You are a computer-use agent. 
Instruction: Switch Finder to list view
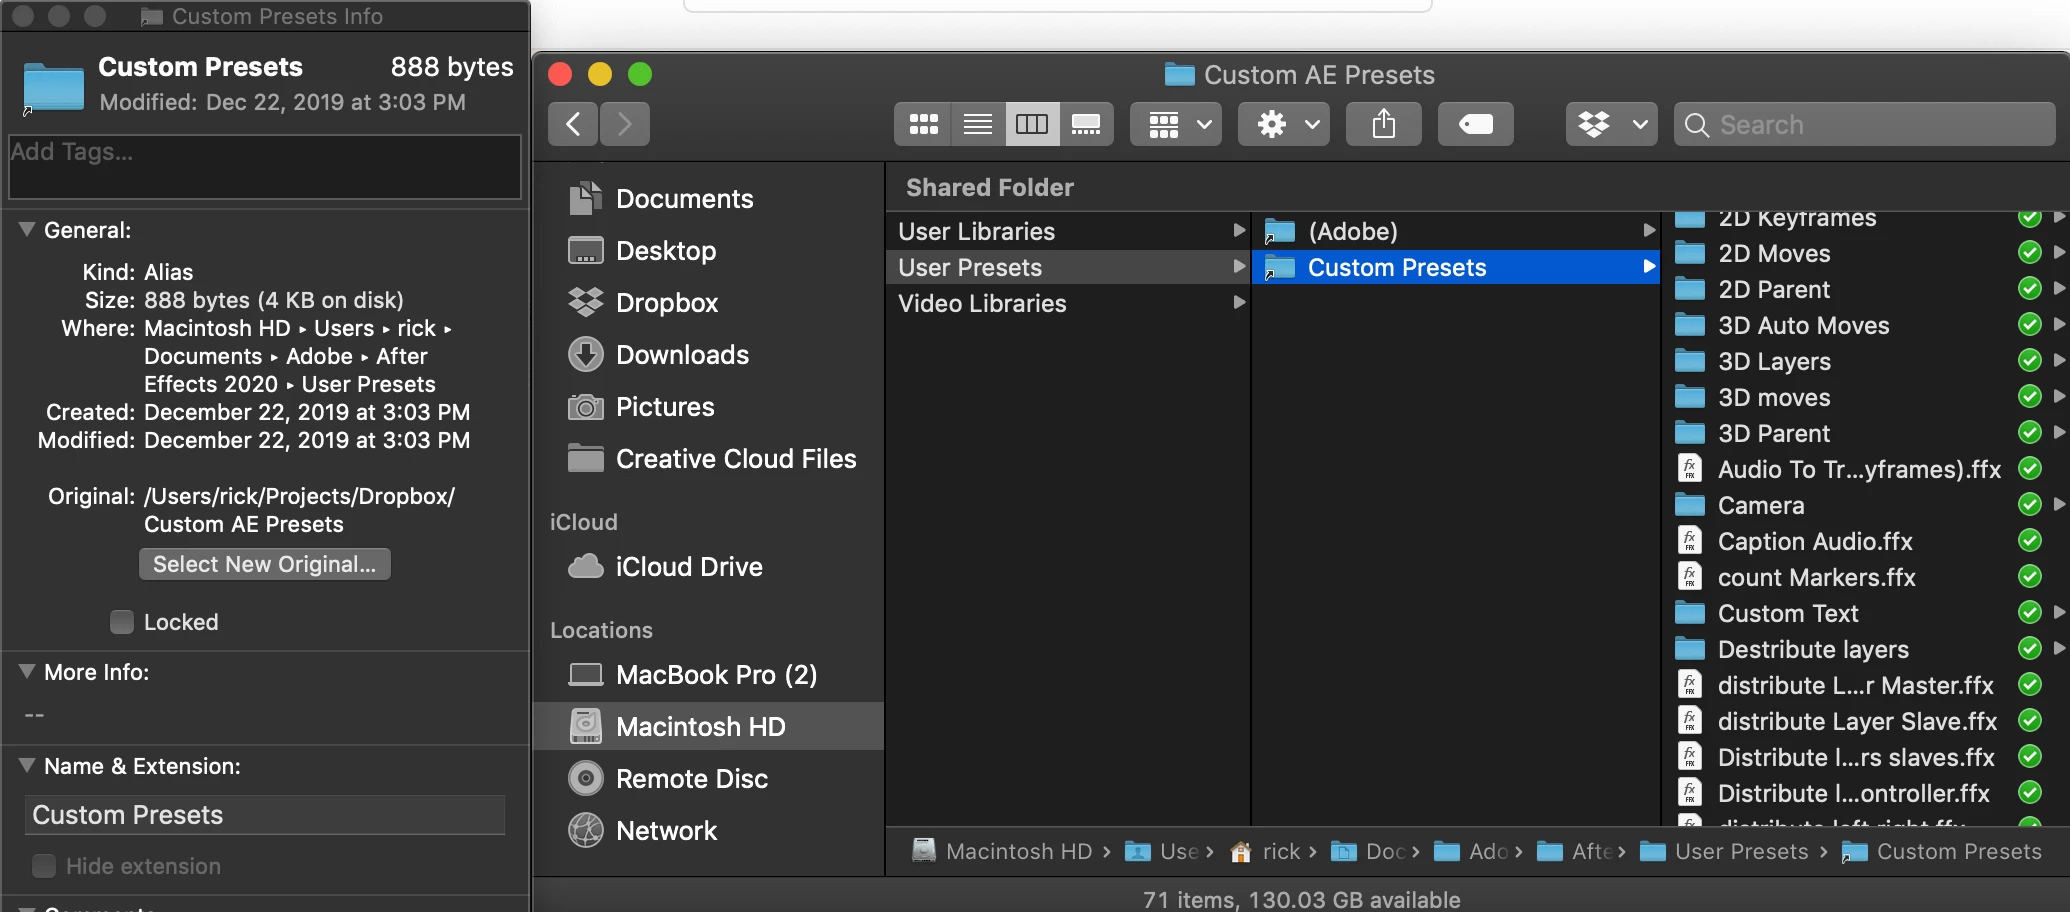[978, 124]
